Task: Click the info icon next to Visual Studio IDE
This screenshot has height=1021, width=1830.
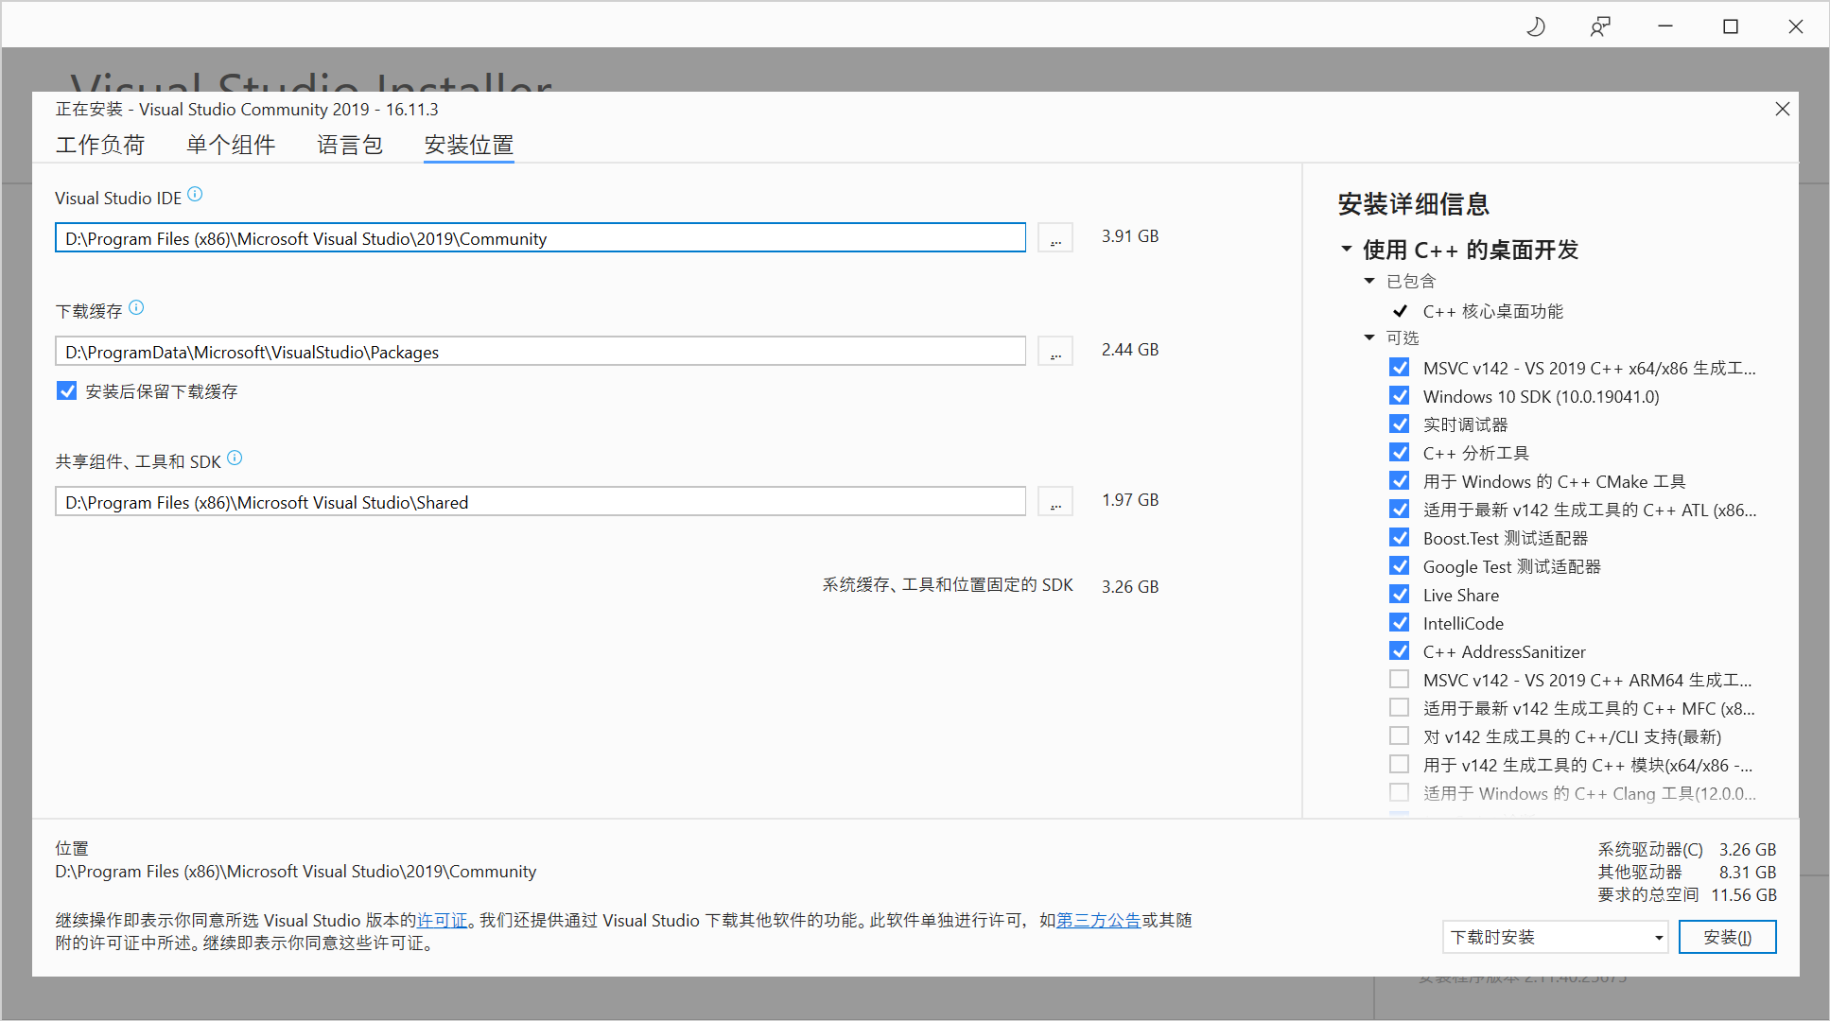Action: [195, 195]
